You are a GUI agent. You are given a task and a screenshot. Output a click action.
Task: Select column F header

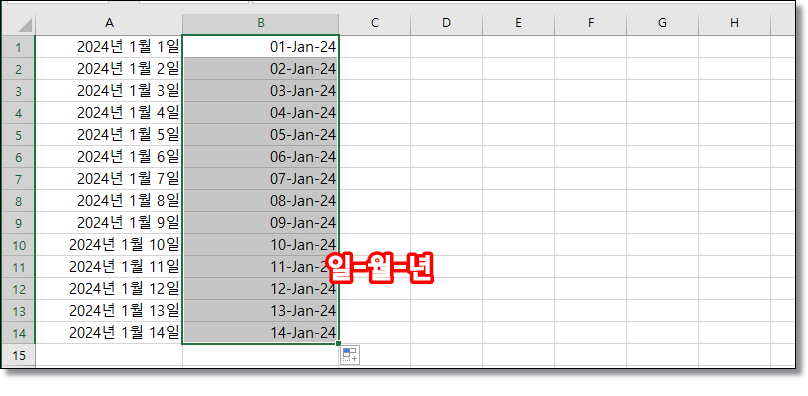pyautogui.click(x=591, y=23)
